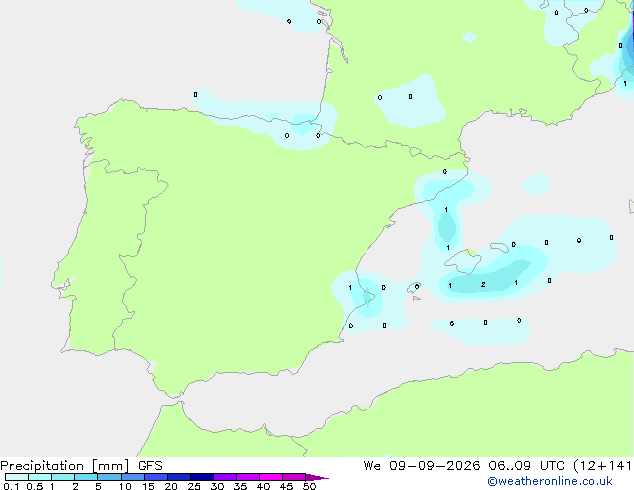Viewport: 634px width, 490px height.
Task: Select the 0.5 mm legend color swatch
Action: point(40,477)
